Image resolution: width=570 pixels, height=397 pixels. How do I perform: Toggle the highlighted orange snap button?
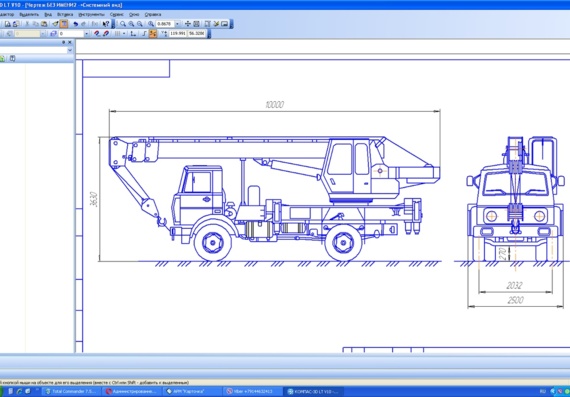coord(153,33)
